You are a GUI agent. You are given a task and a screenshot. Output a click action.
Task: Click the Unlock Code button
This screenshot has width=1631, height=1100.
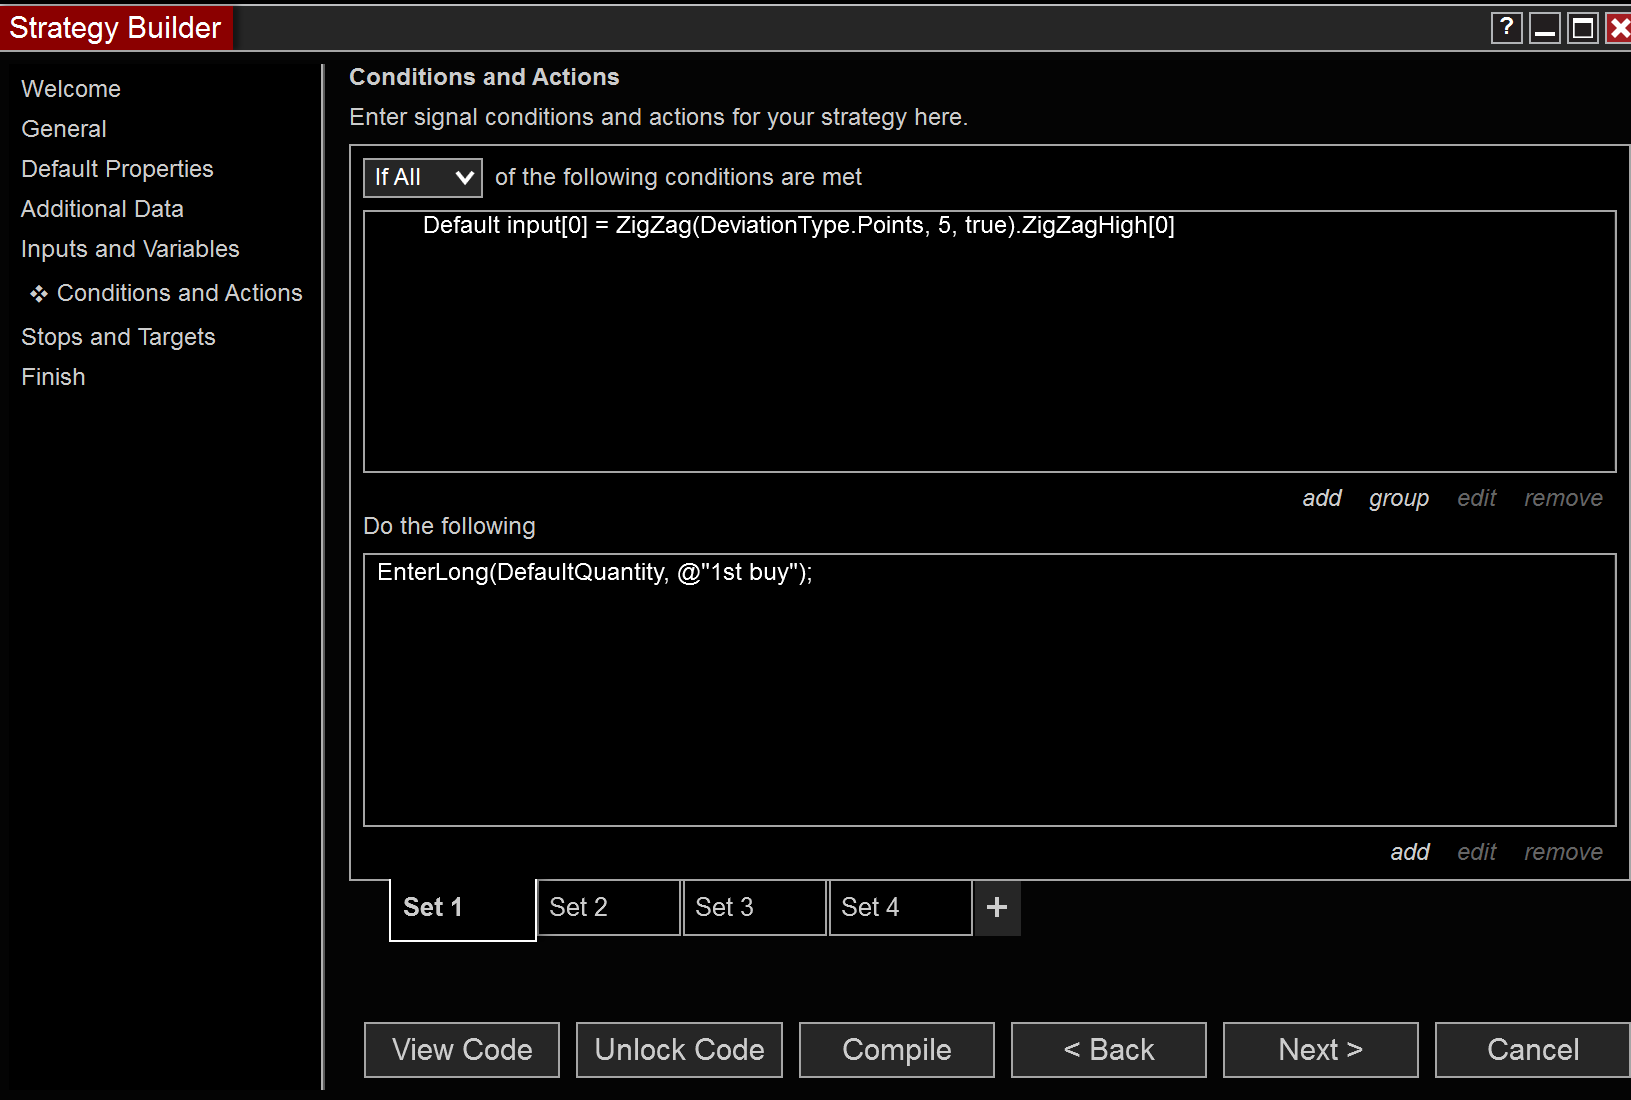tap(680, 1050)
